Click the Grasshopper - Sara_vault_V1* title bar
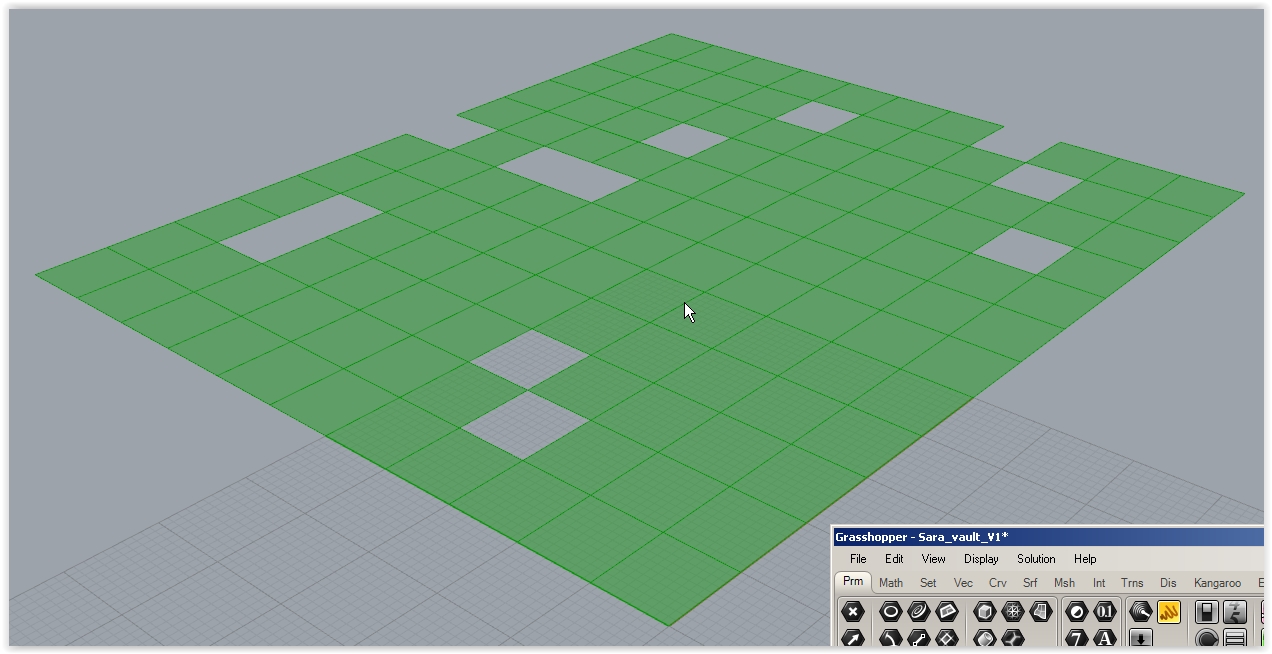The width and height of the screenshot is (1272, 654). (1048, 537)
